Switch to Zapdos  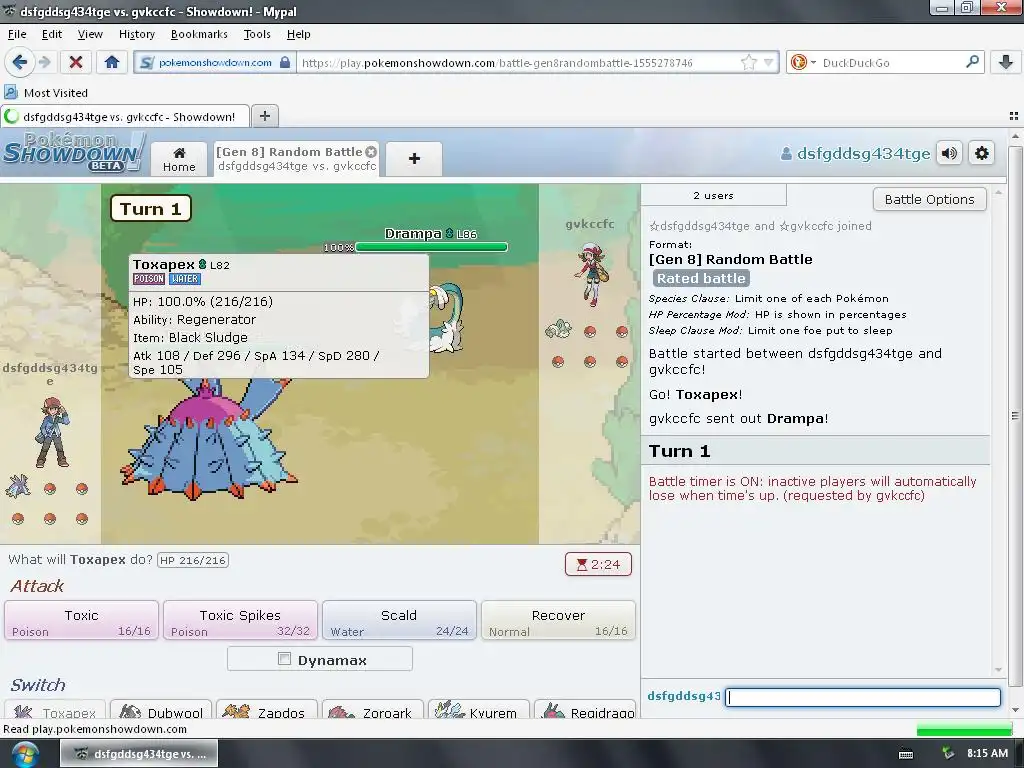coord(266,711)
